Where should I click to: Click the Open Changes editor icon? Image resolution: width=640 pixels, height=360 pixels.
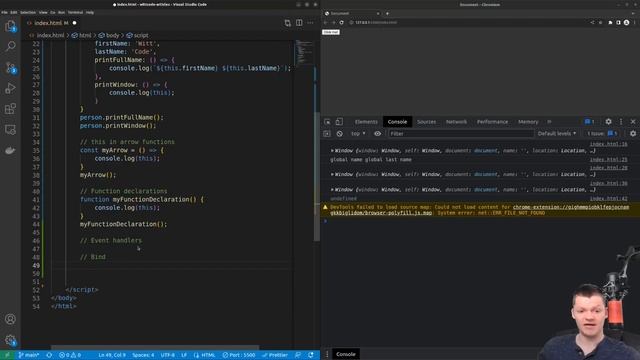287,23
